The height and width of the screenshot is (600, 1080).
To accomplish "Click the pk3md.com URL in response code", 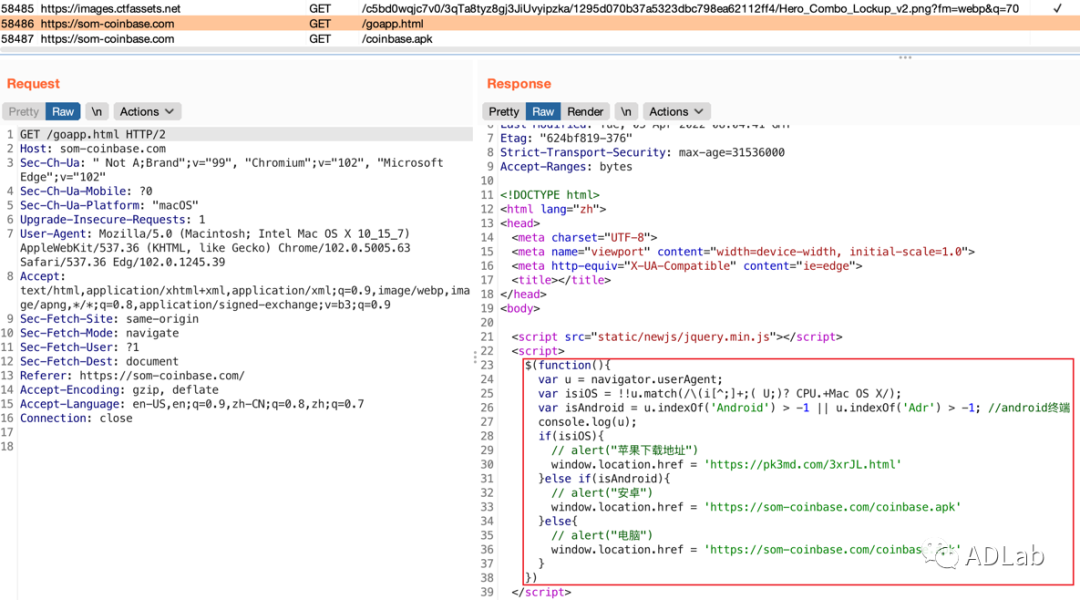I will 805,465.
